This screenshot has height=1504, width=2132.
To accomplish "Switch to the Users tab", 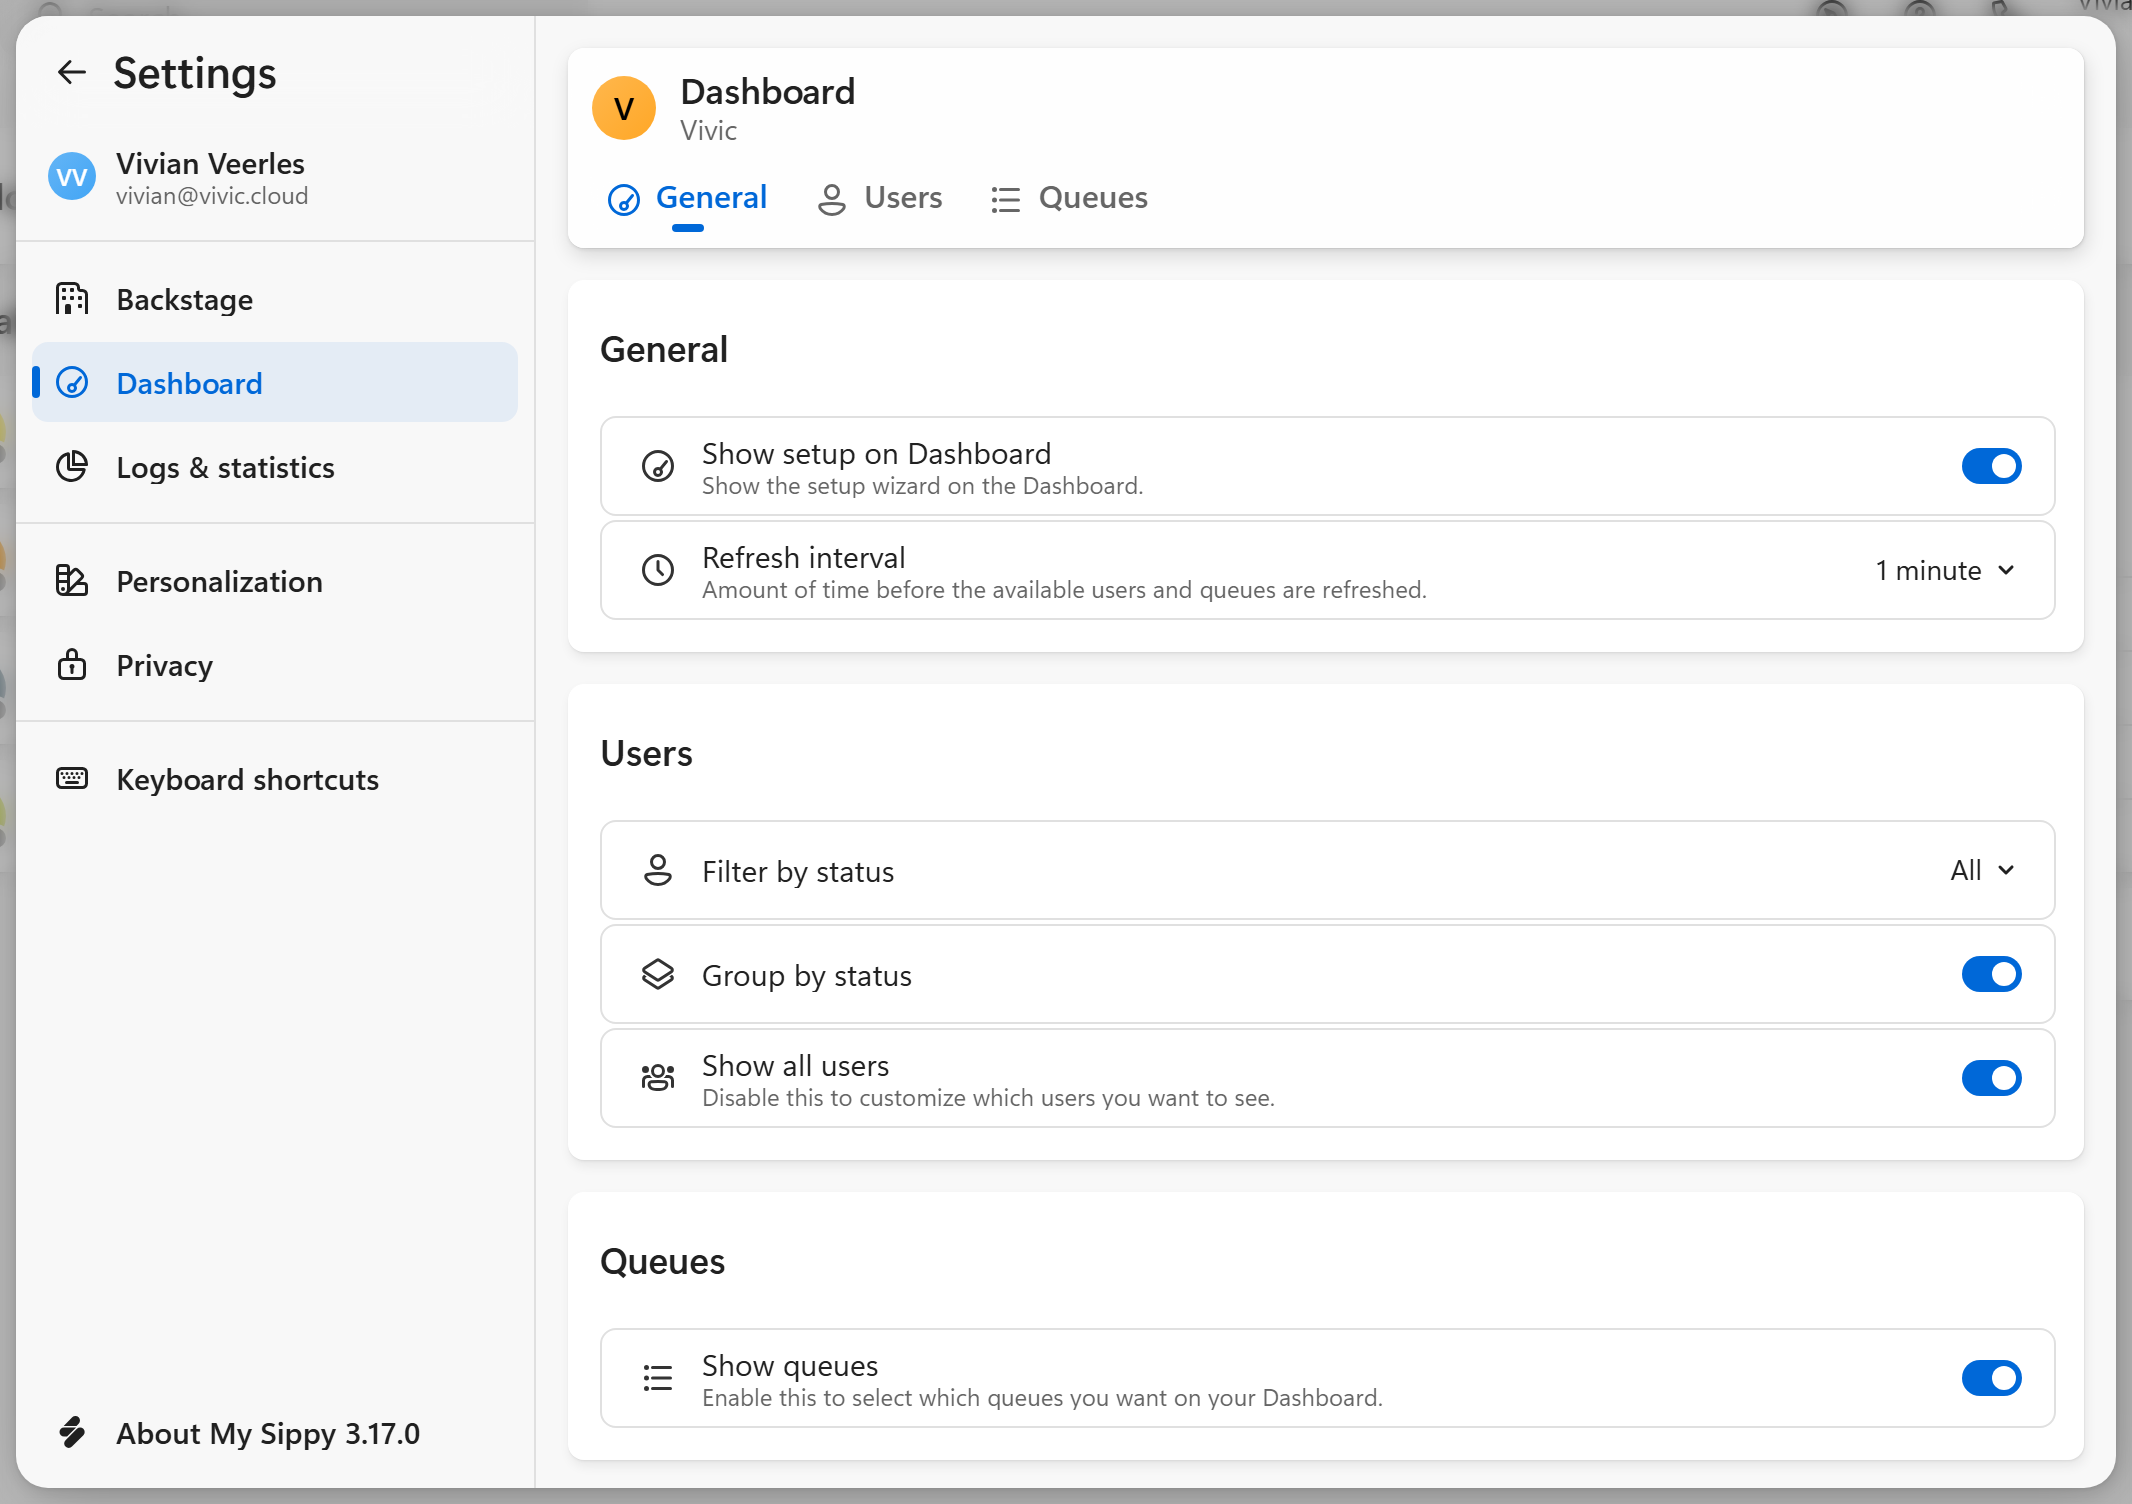I will pyautogui.click(x=880, y=198).
